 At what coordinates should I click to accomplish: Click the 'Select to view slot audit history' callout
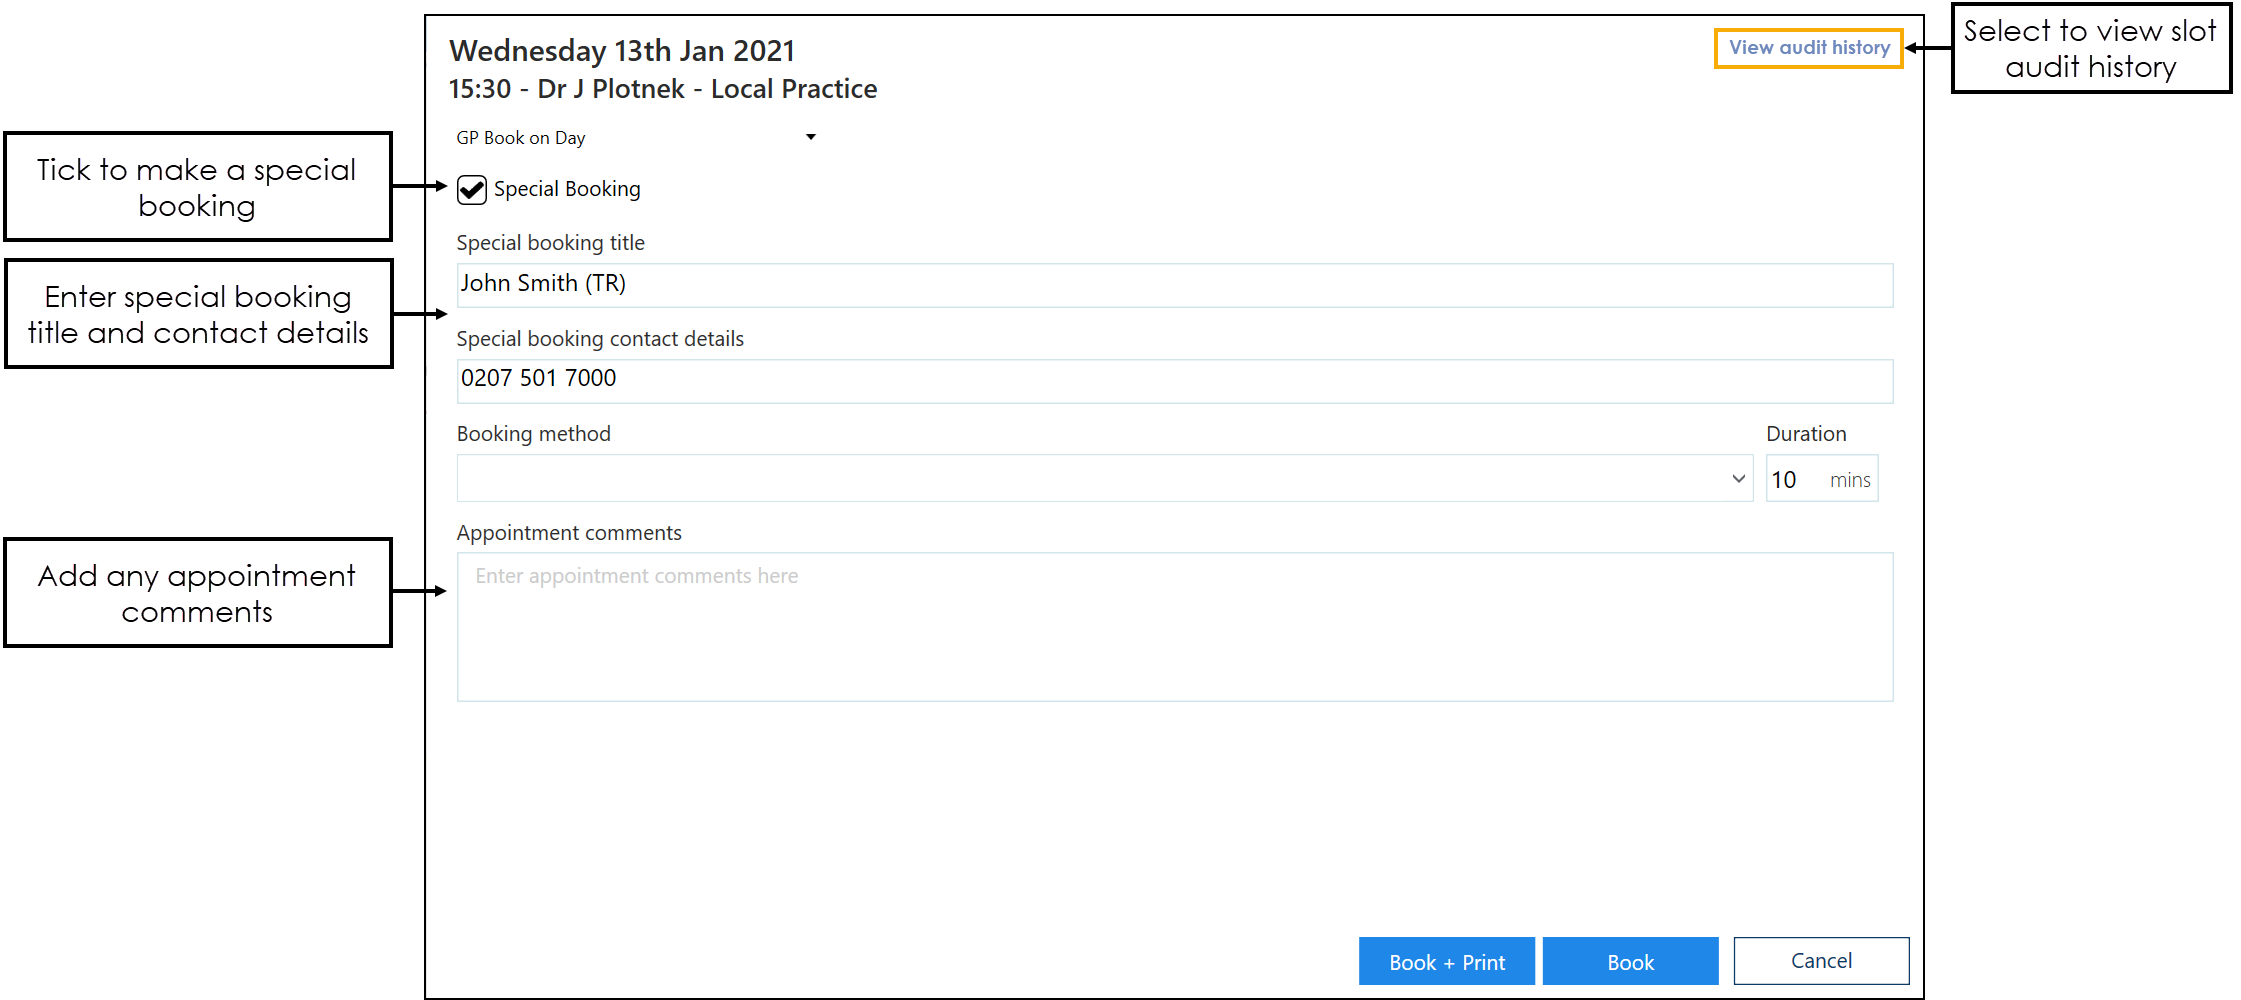(2090, 49)
